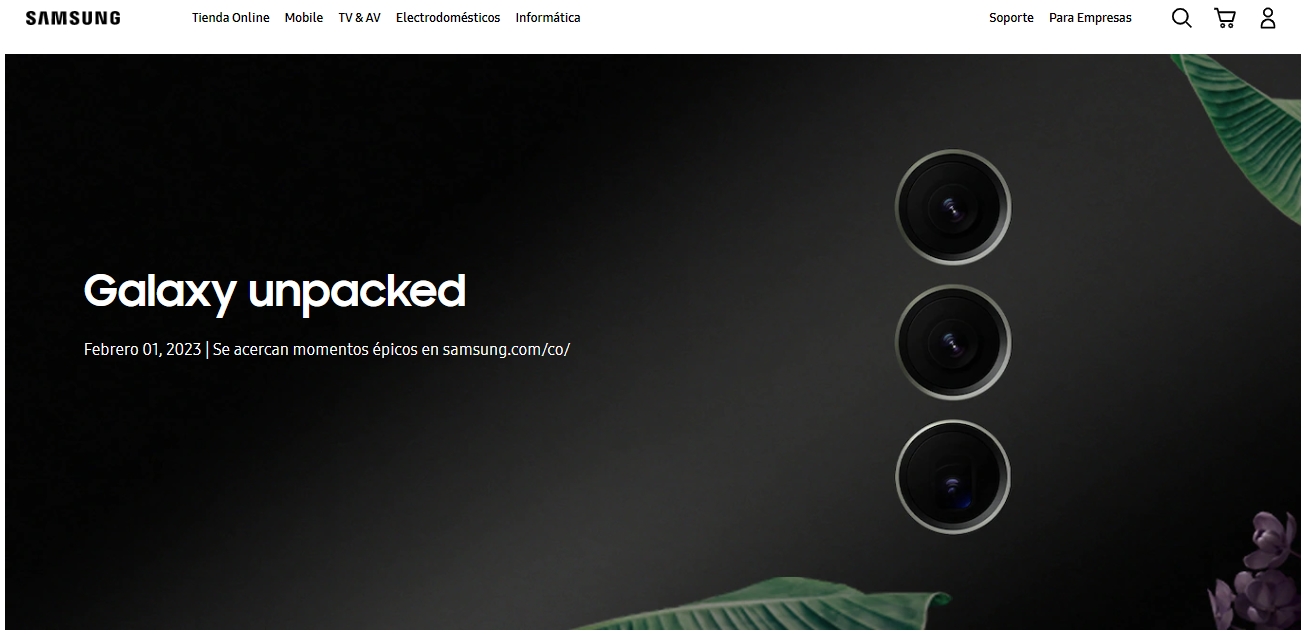Click the samsung.com/co/ text in banner
The image size is (1308, 634).
pyautogui.click(x=506, y=350)
